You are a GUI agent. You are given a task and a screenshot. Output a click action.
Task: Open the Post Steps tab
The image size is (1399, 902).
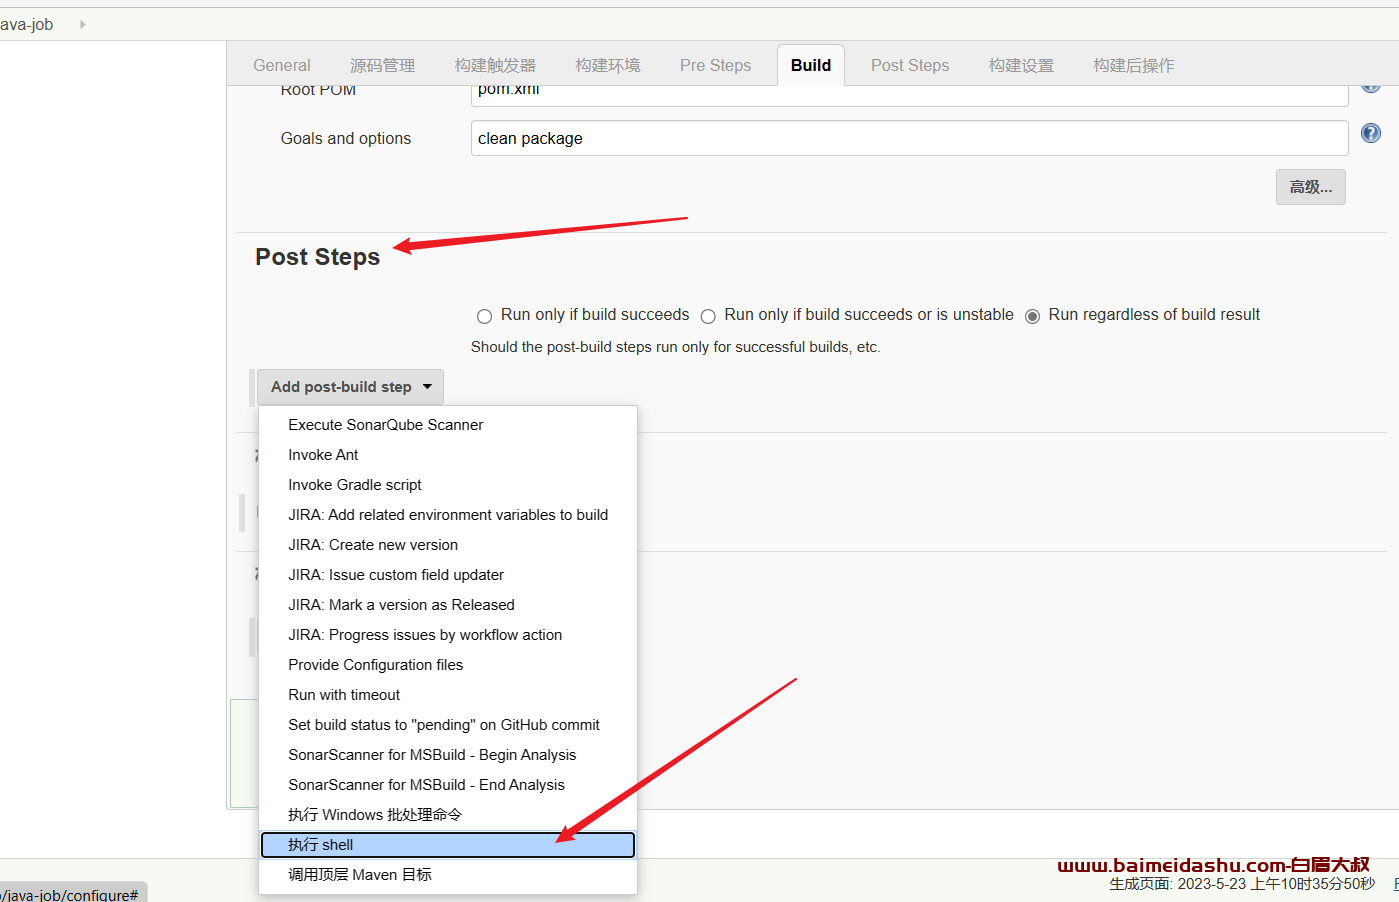pos(910,65)
